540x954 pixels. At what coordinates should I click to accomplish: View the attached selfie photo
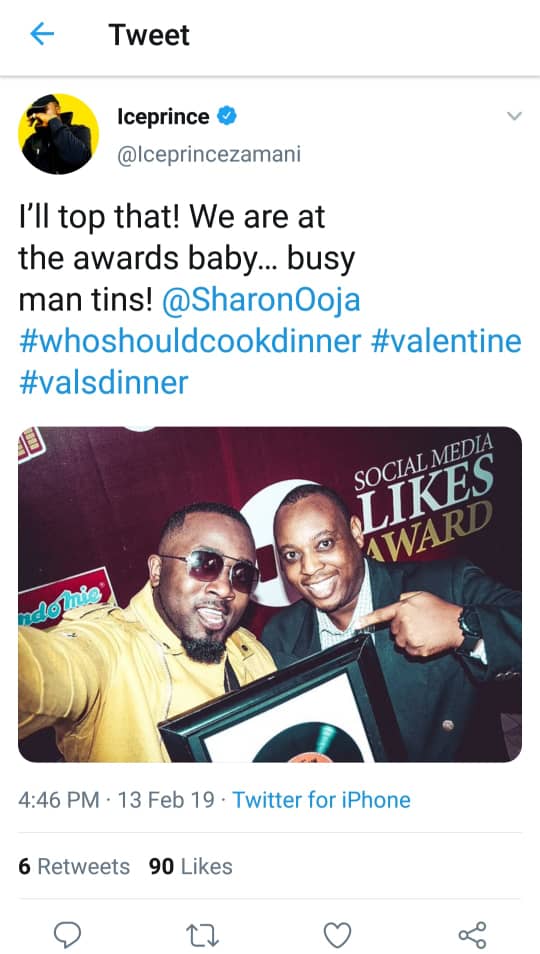270,594
